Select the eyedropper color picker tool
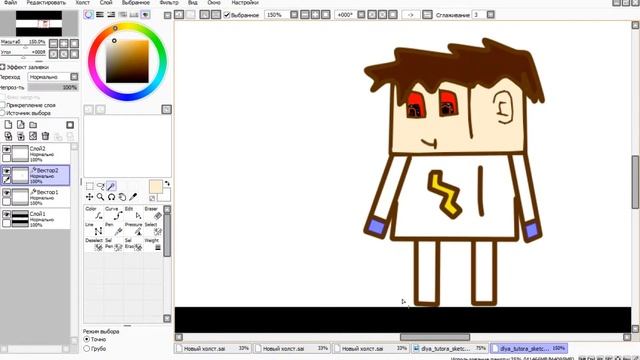The image size is (640, 360). [133, 197]
